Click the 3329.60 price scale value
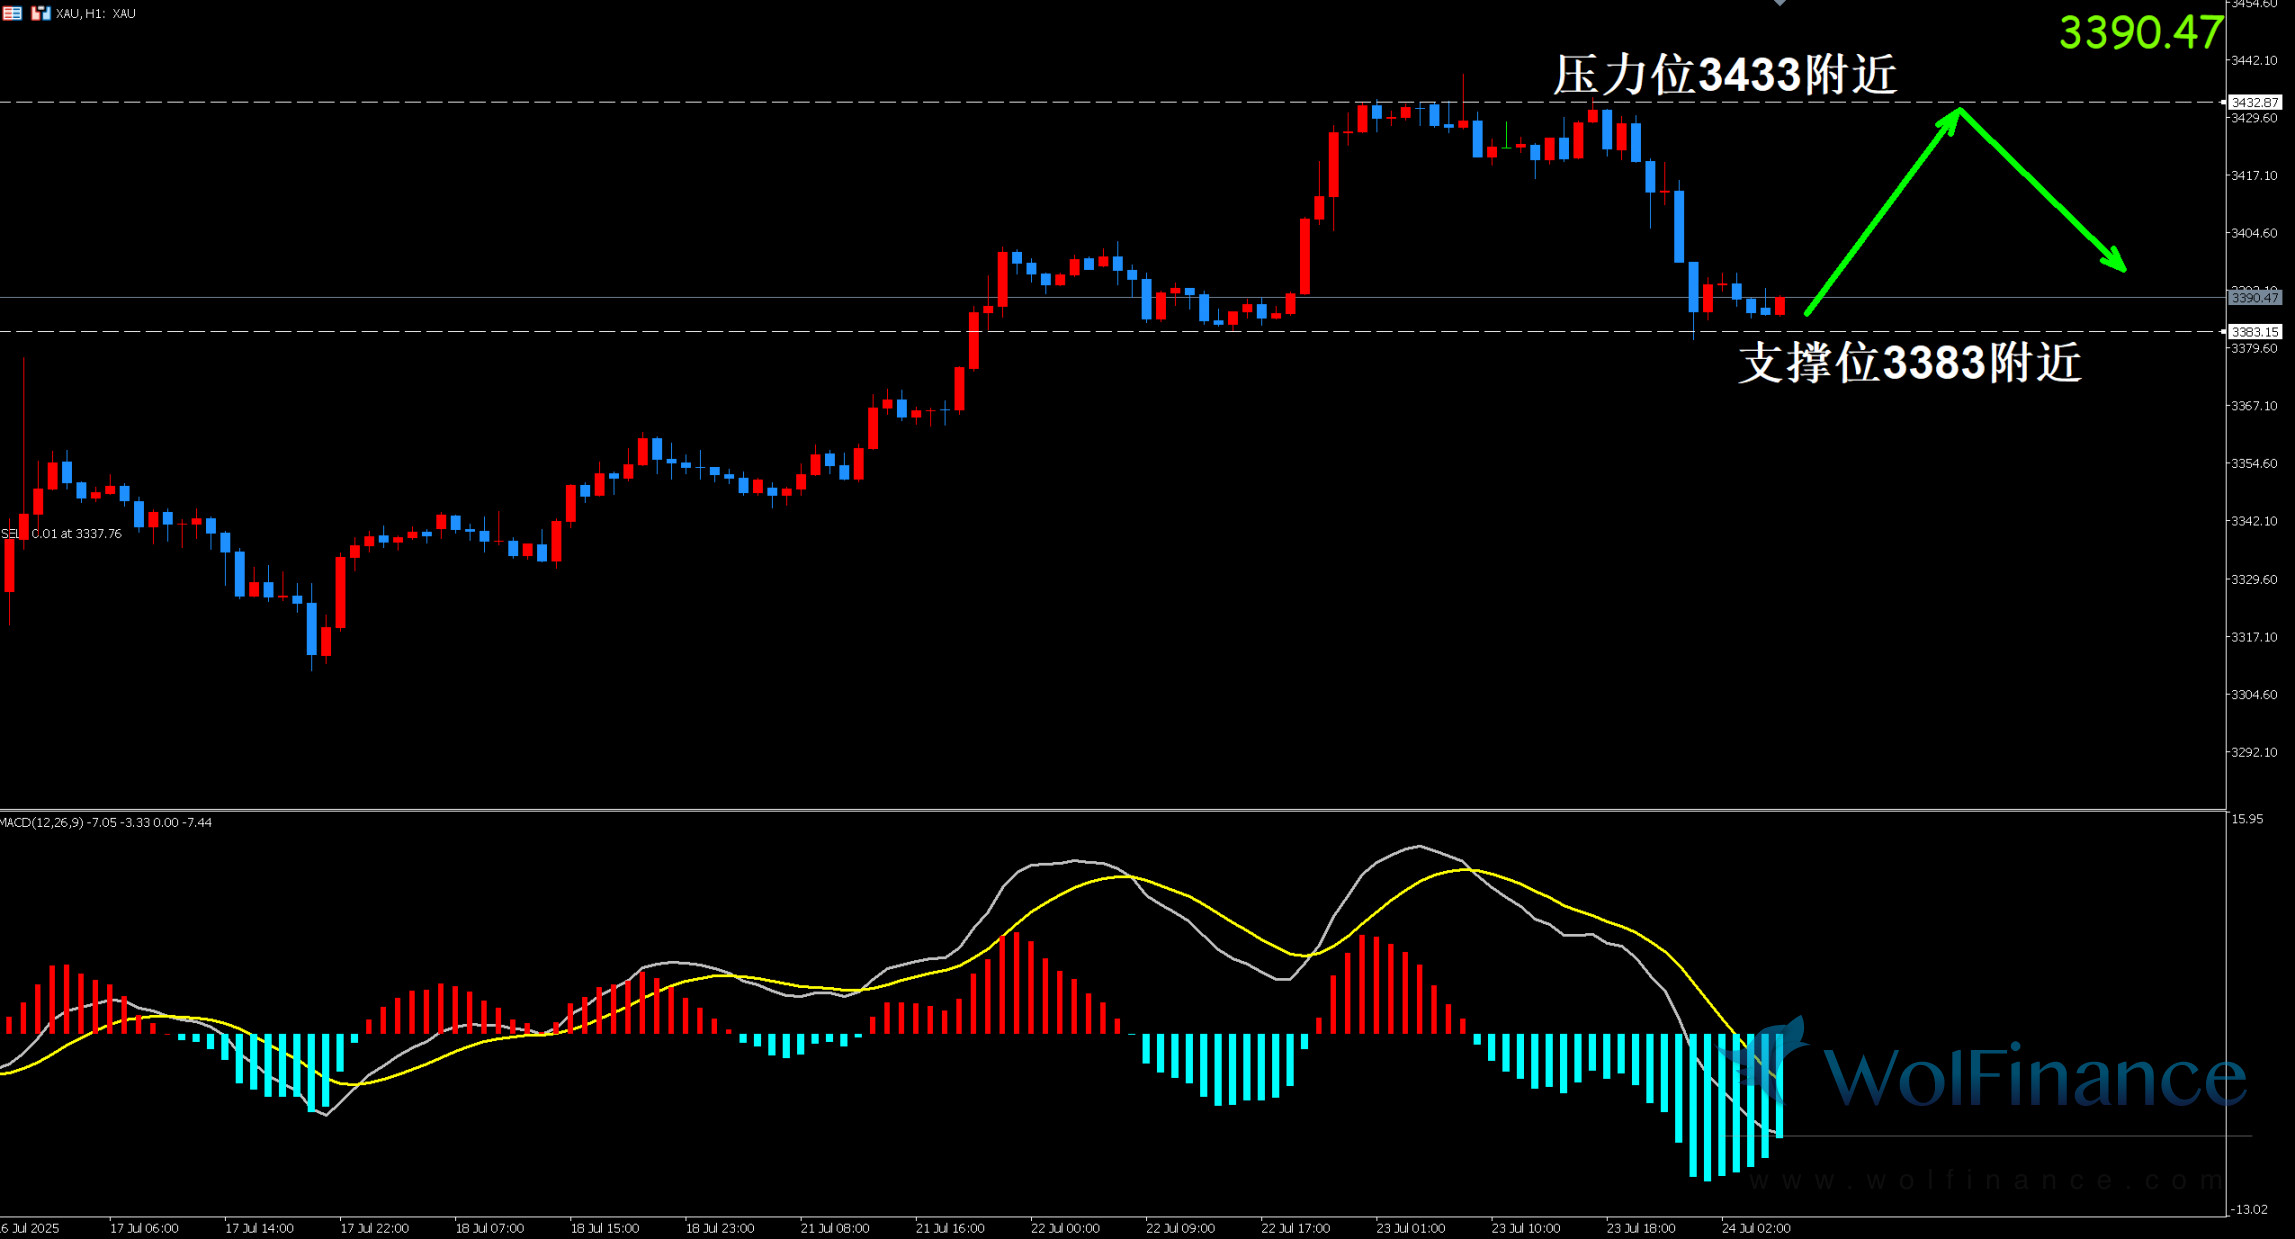 (2254, 579)
